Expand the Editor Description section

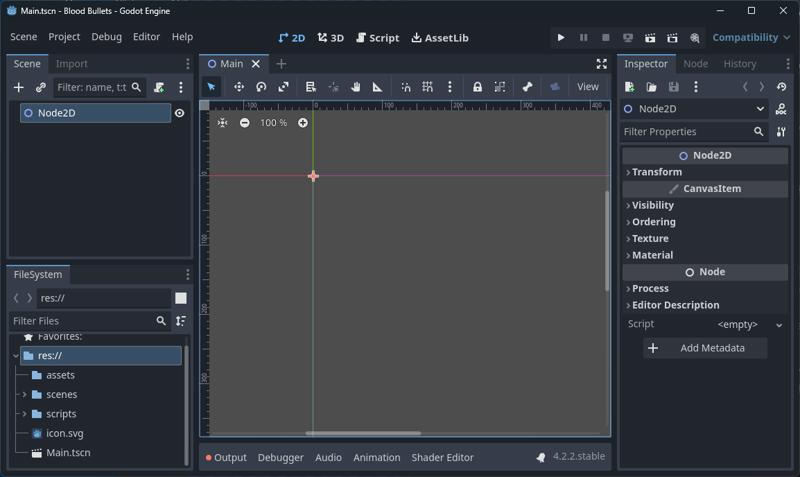[x=705, y=305]
